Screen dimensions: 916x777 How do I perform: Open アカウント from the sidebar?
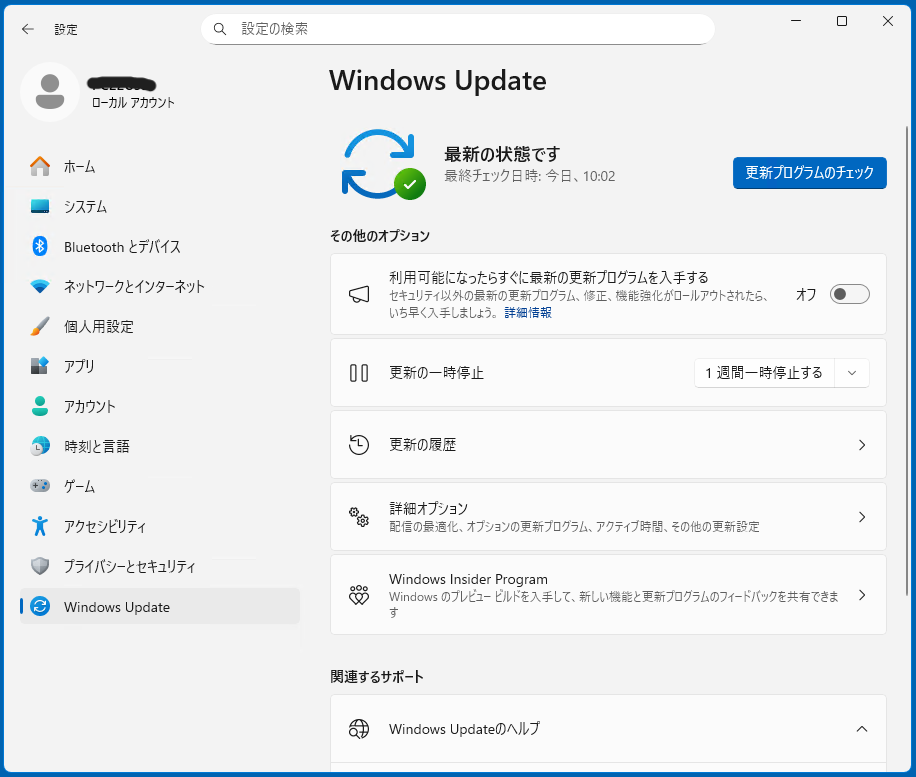(x=90, y=406)
